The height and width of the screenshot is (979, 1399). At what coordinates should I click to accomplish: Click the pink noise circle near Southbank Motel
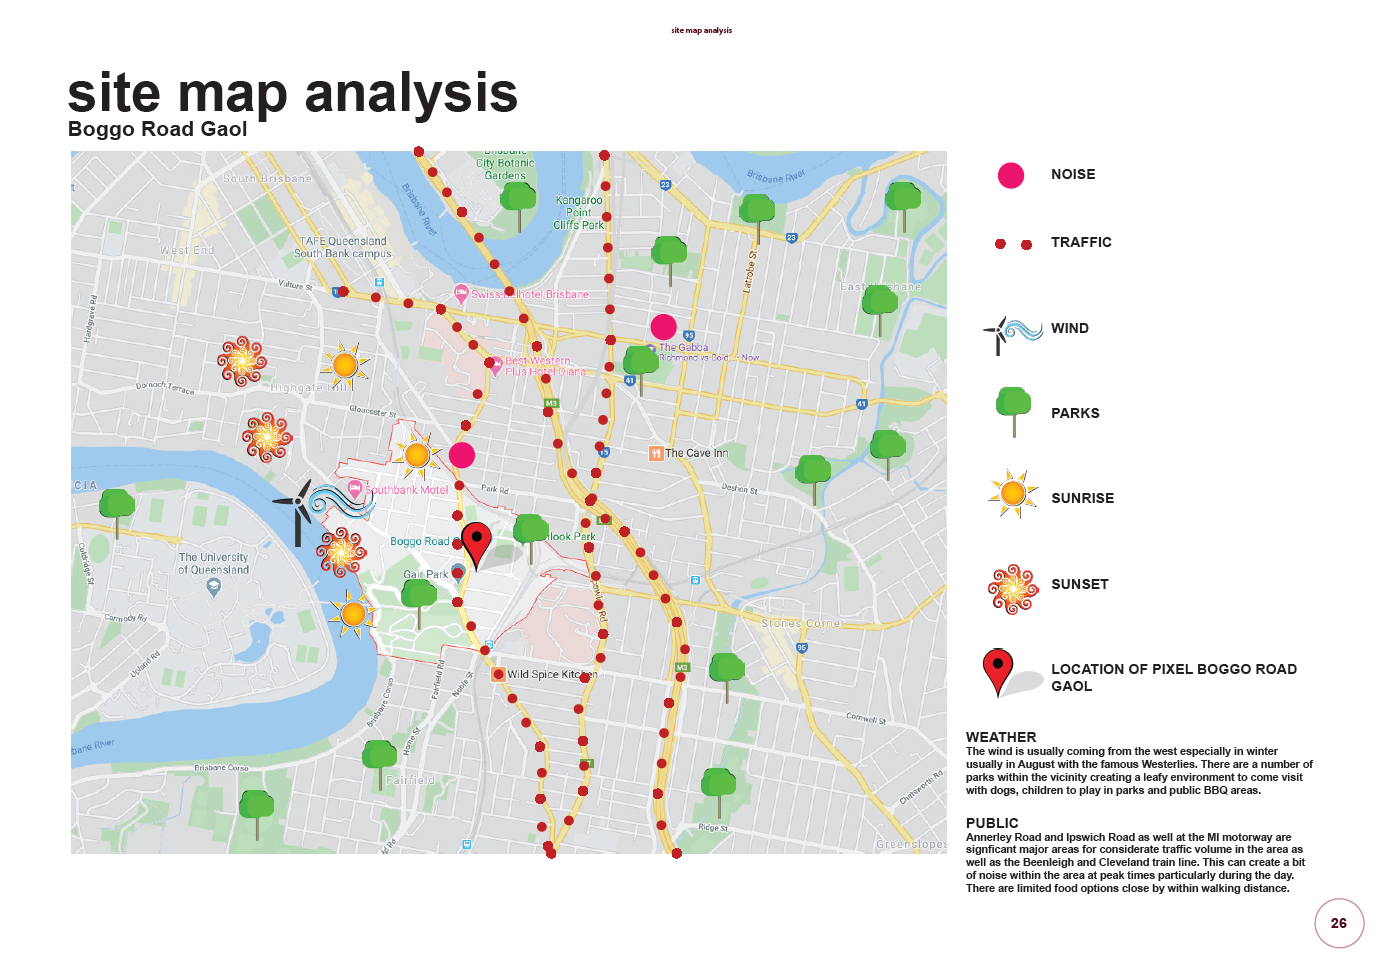[x=461, y=455]
